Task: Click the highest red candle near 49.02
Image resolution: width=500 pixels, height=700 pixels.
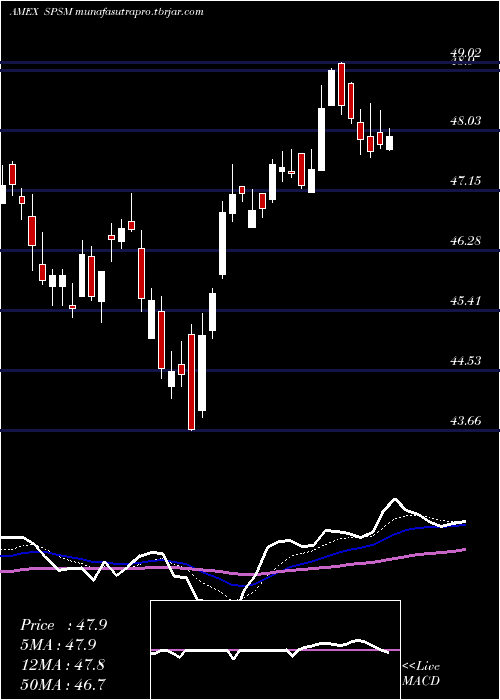Action: coord(342,84)
